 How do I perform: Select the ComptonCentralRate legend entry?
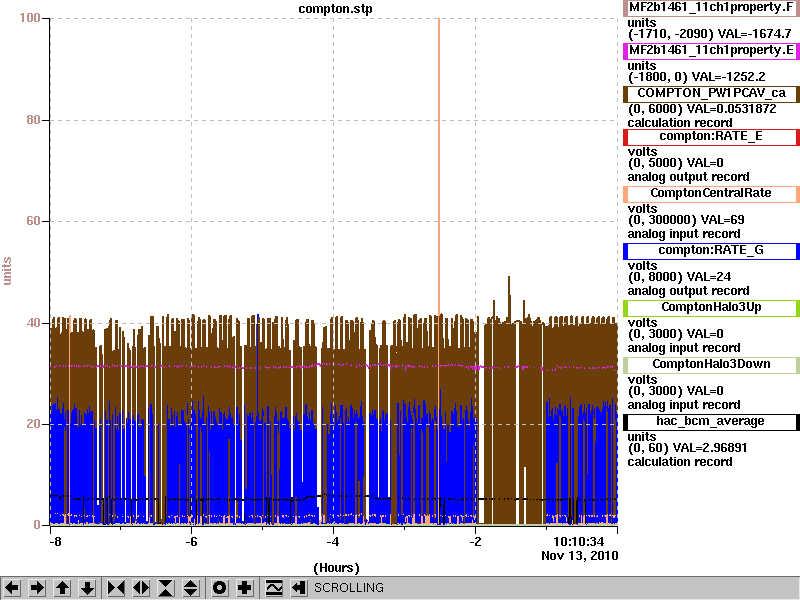click(x=711, y=193)
